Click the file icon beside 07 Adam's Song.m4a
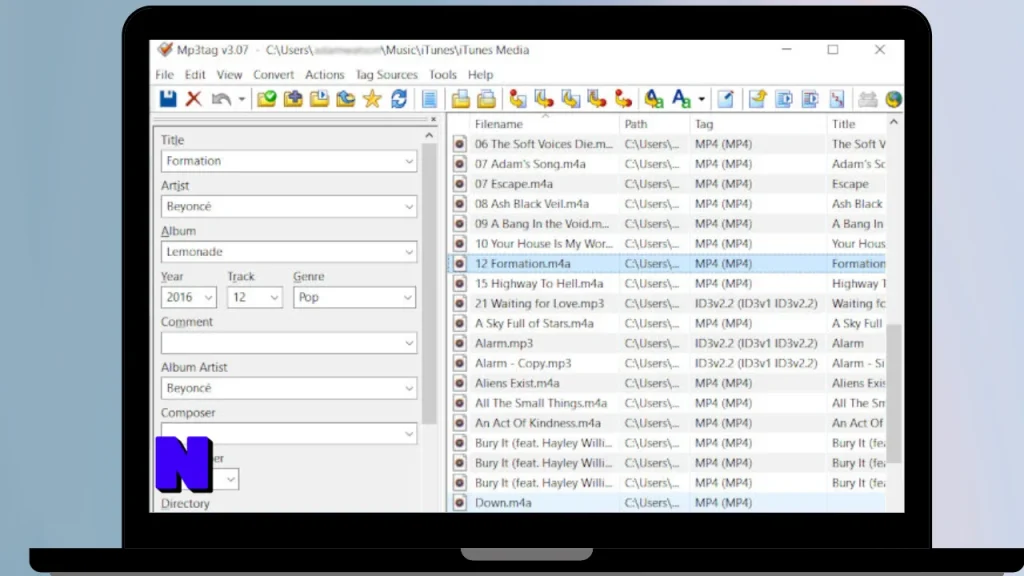 pos(460,164)
